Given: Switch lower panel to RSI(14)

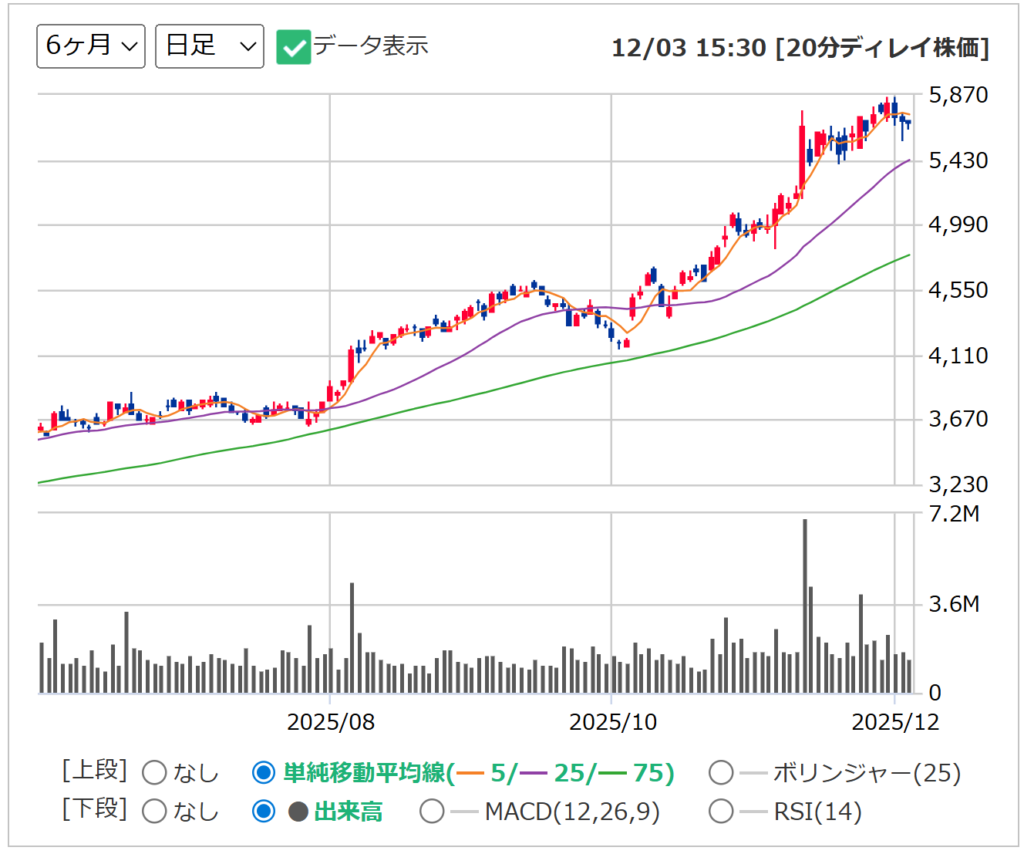Looking at the screenshot, I should 721,812.
